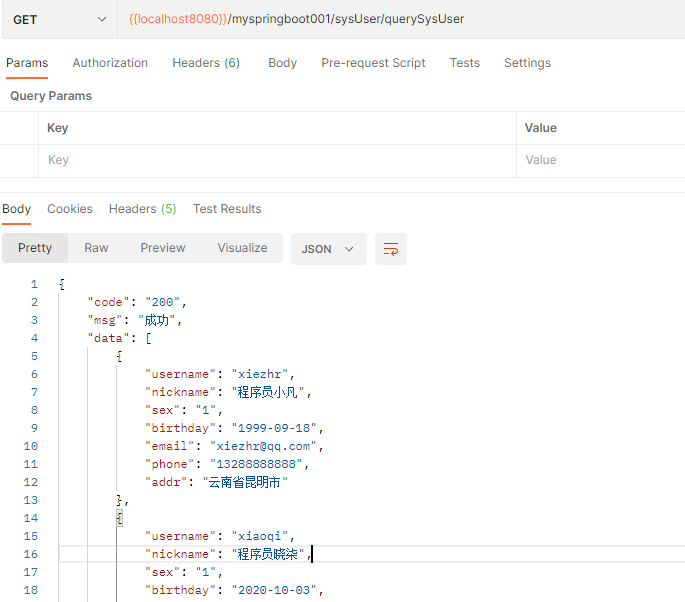Click the request URL field

pyautogui.click(x=400, y=20)
